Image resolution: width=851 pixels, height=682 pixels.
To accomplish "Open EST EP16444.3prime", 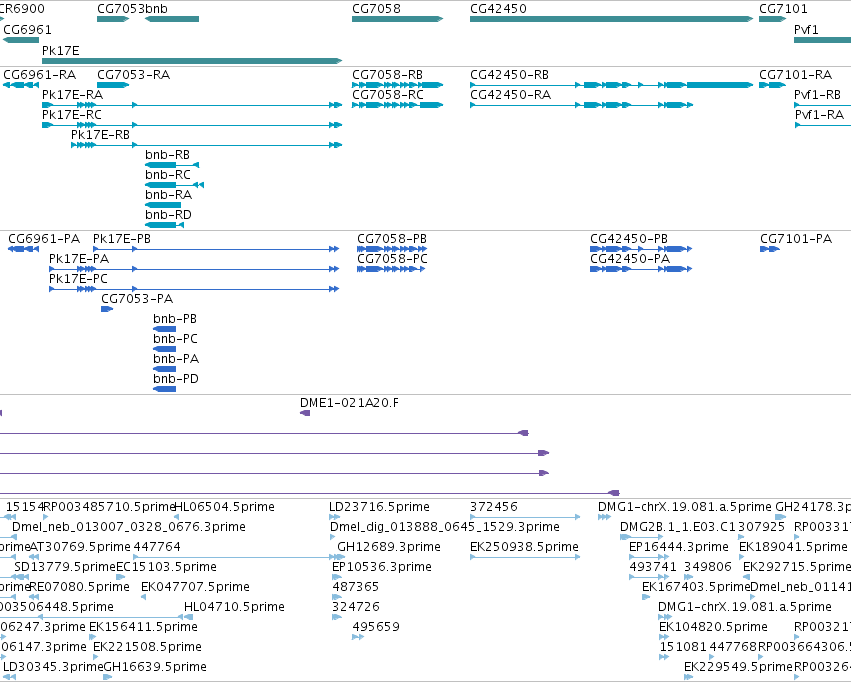I will [x=678, y=547].
